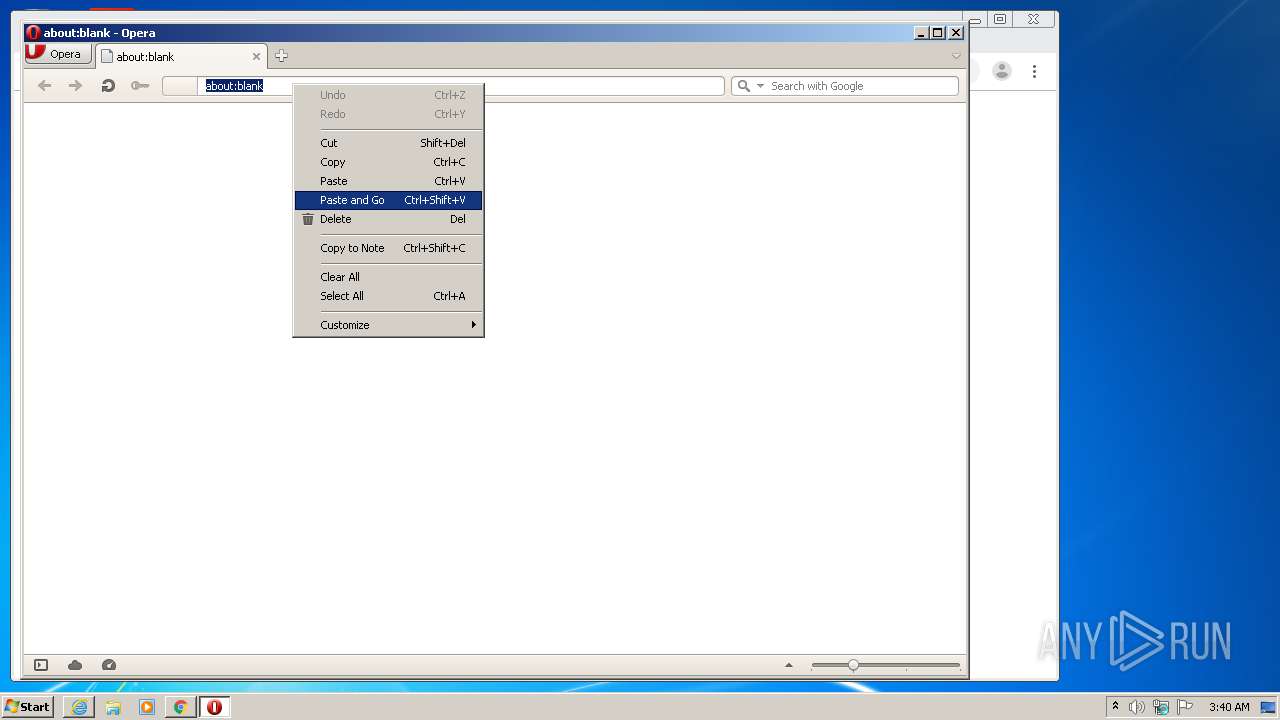
Task: Open Windows Media Player from the taskbar
Action: 147,707
